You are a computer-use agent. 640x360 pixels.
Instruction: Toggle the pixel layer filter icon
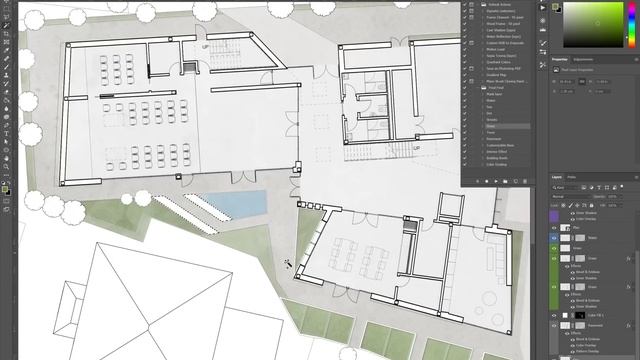[584, 187]
